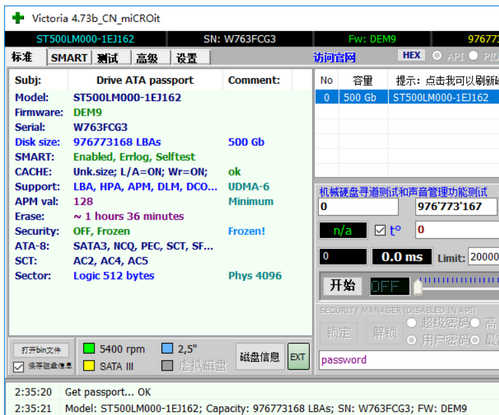This screenshot has width=499, height=415.
Task: Click the top bar SN: W763FCG3
Action: click(240, 39)
